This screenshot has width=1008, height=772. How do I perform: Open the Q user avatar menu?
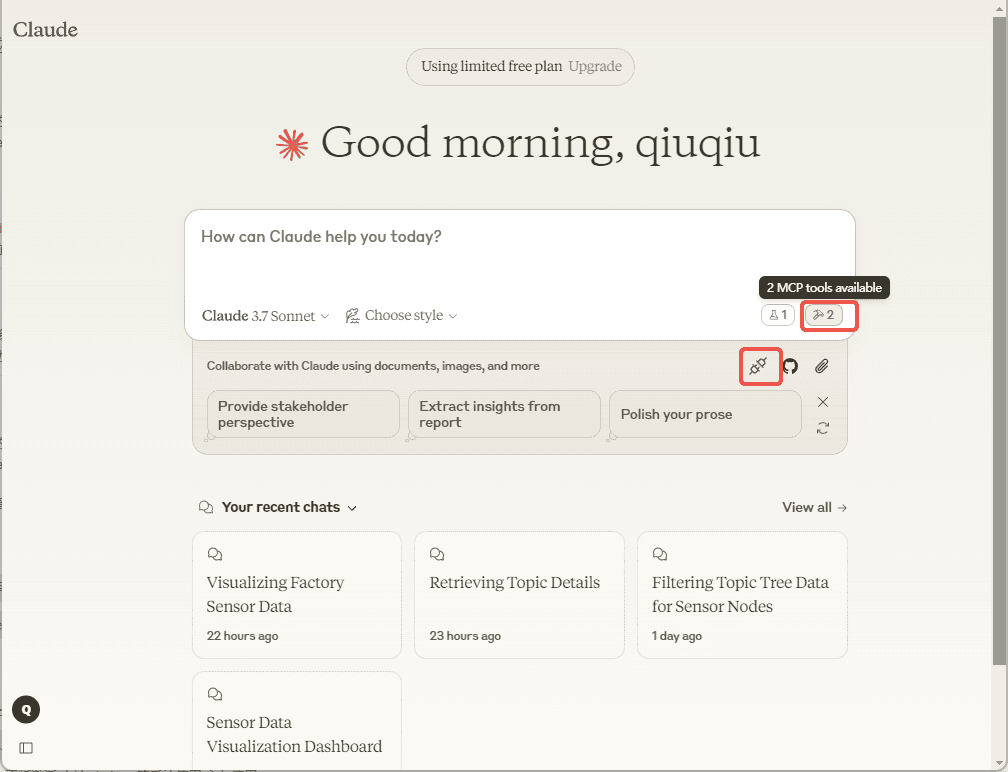click(26, 710)
